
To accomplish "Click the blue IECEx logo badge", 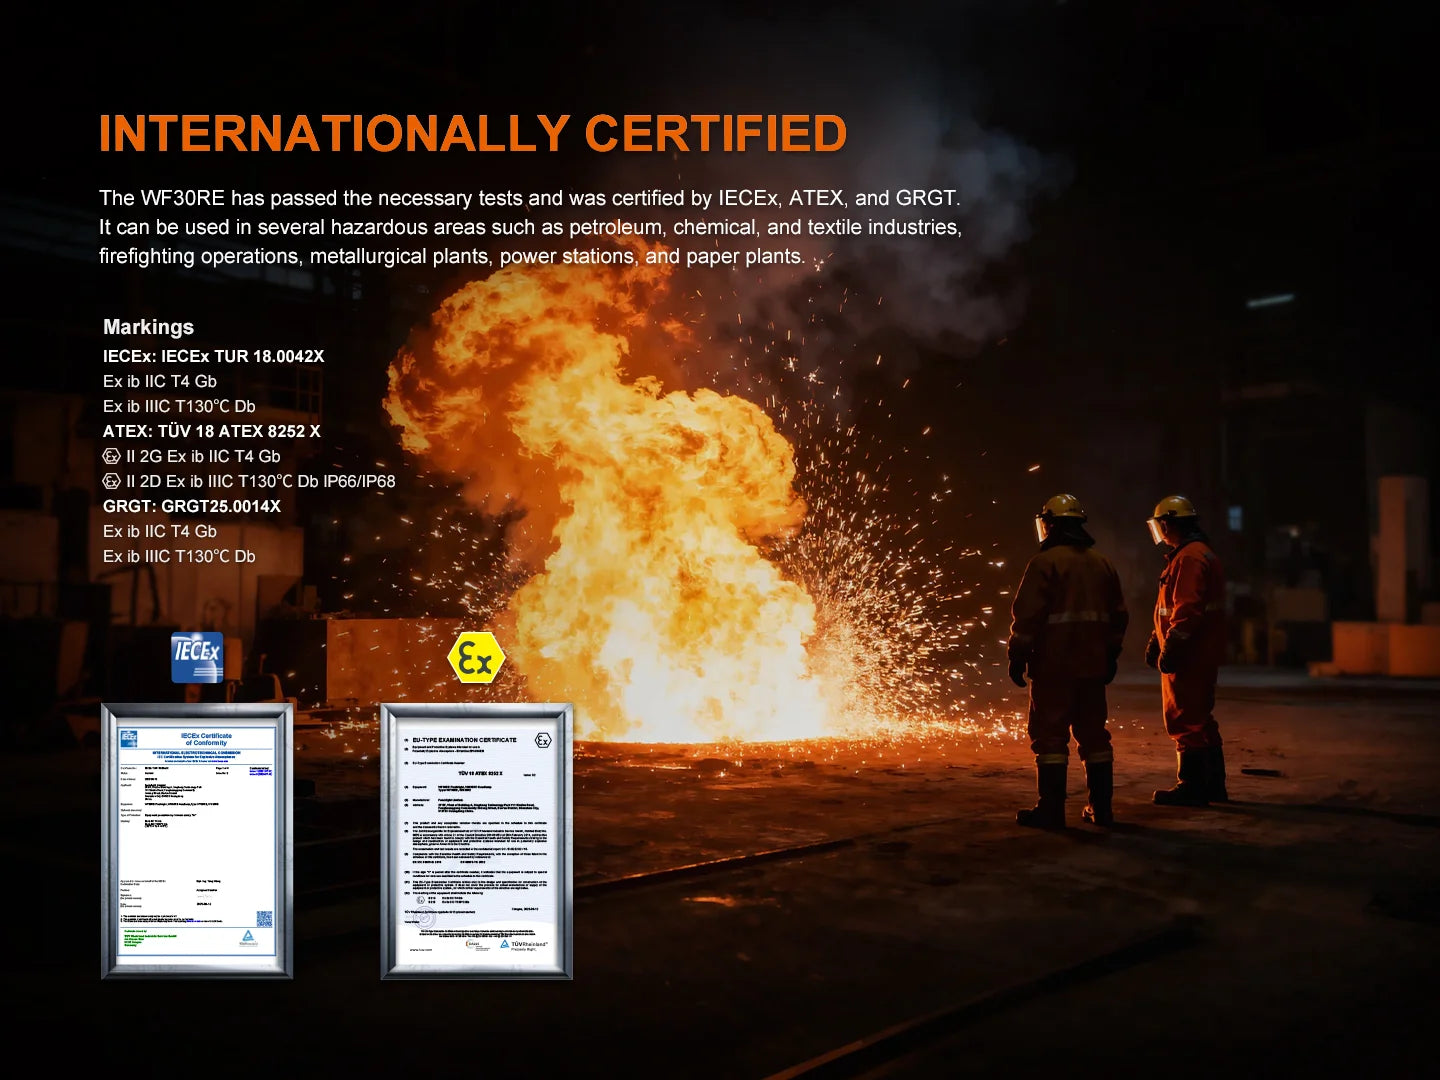I will [197, 657].
